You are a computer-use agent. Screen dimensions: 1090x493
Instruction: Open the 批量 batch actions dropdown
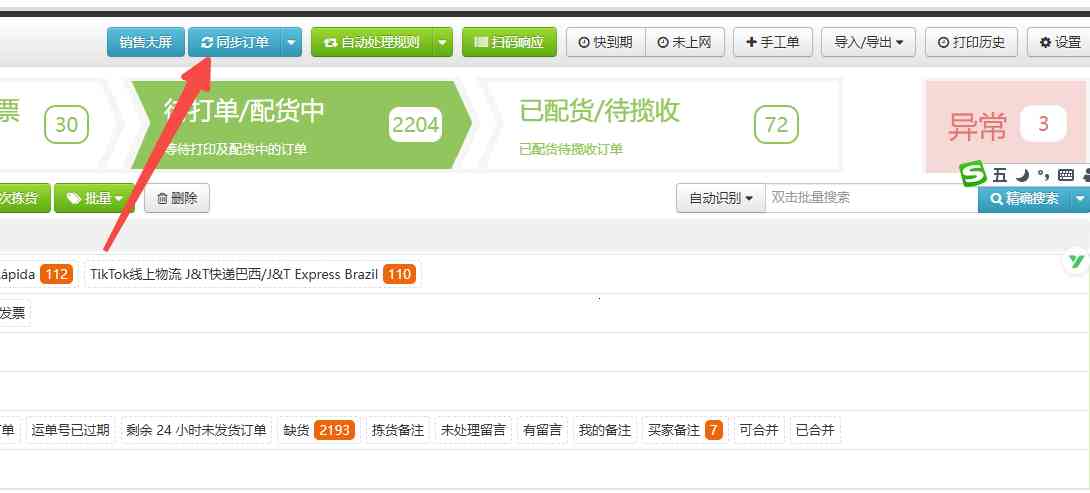pyautogui.click(x=95, y=198)
